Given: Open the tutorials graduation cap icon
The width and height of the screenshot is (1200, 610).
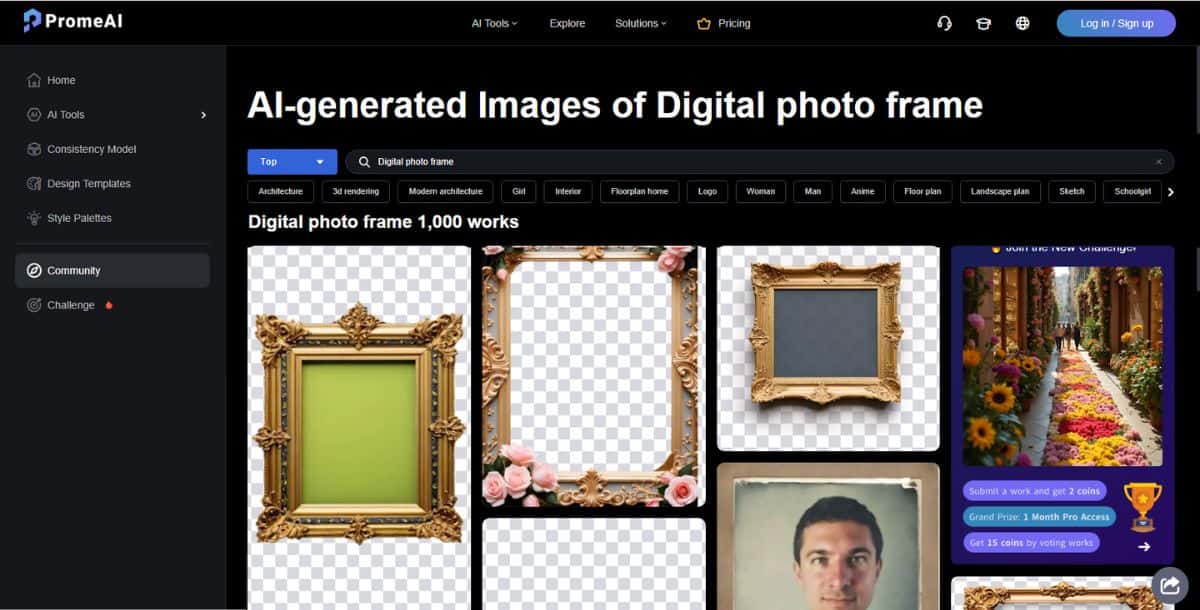Looking at the screenshot, I should [x=983, y=23].
